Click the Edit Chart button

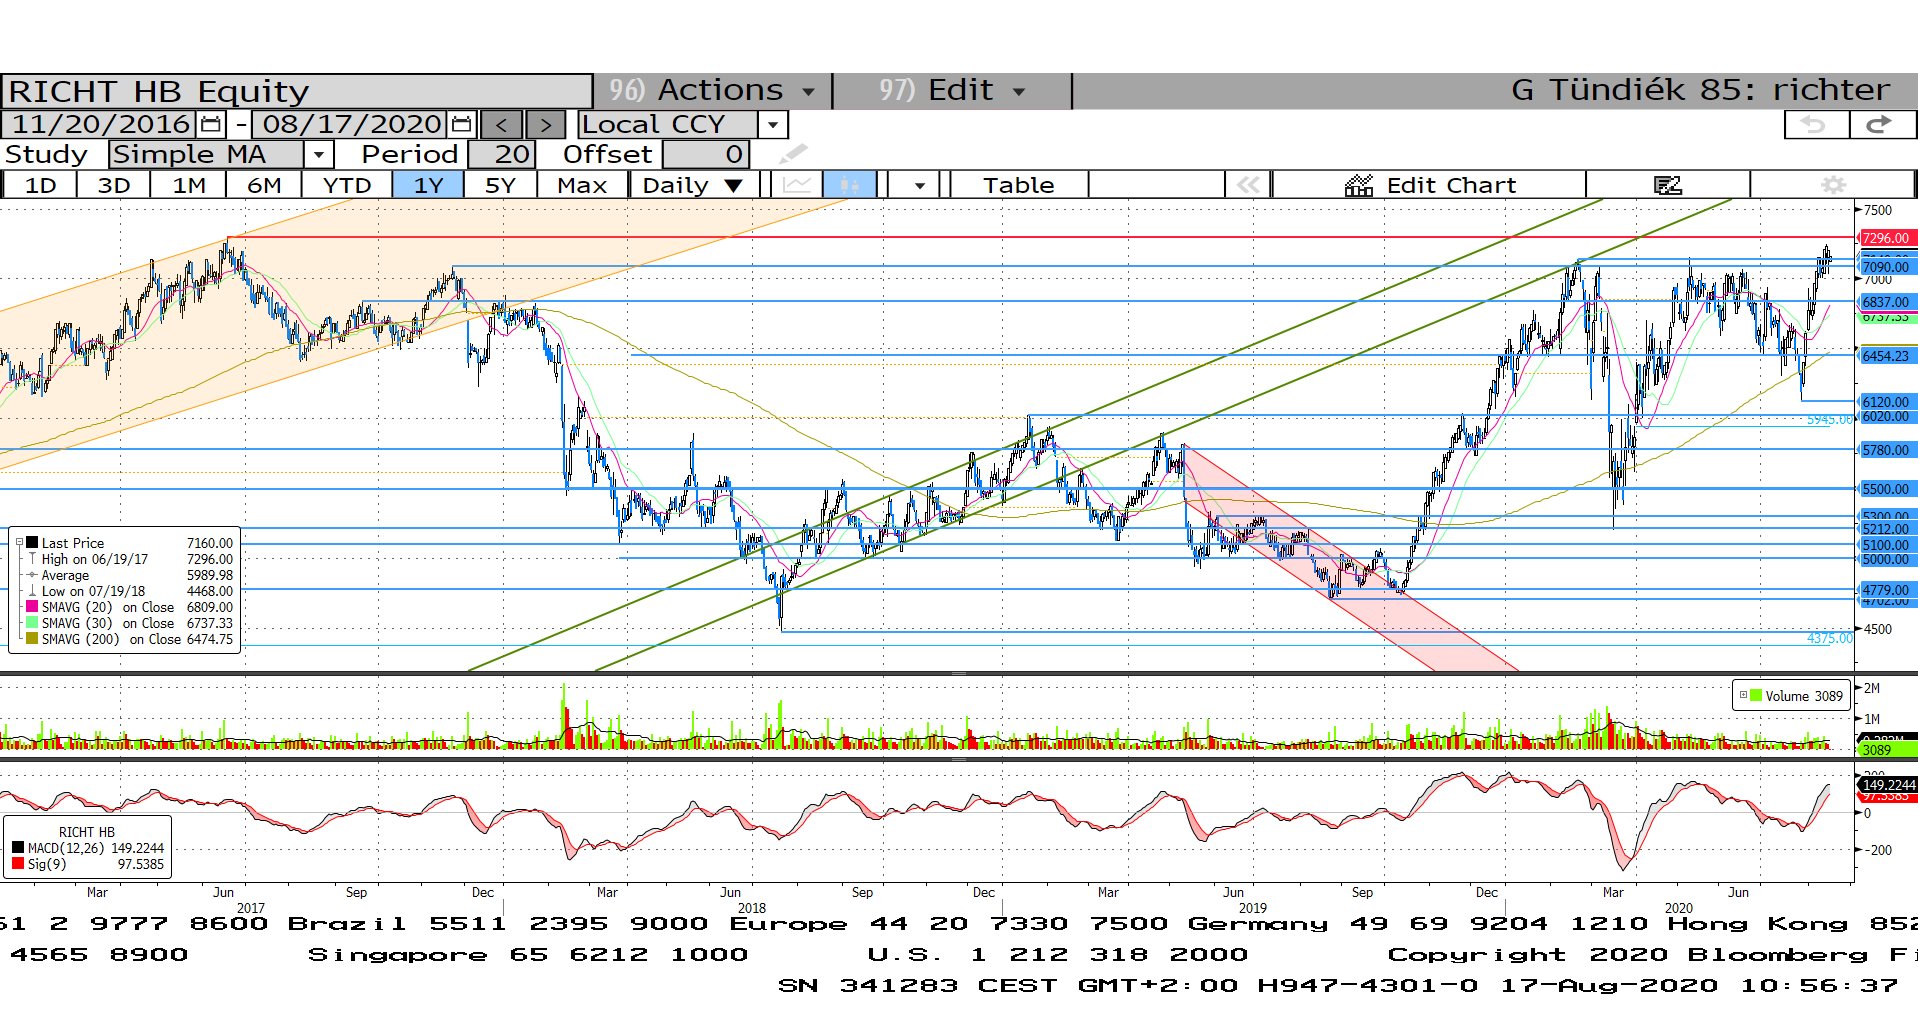(1430, 185)
